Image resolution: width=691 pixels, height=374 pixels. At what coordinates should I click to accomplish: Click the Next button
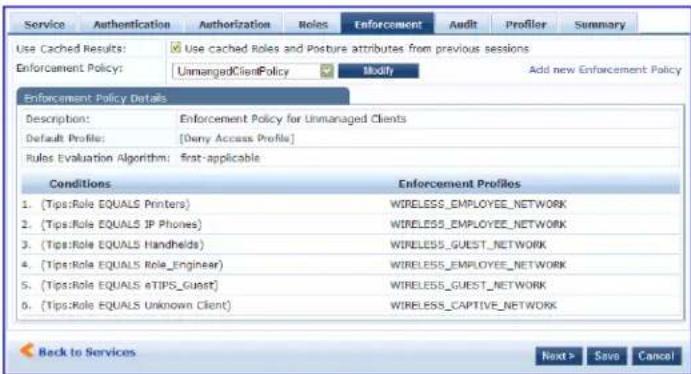click(x=558, y=356)
